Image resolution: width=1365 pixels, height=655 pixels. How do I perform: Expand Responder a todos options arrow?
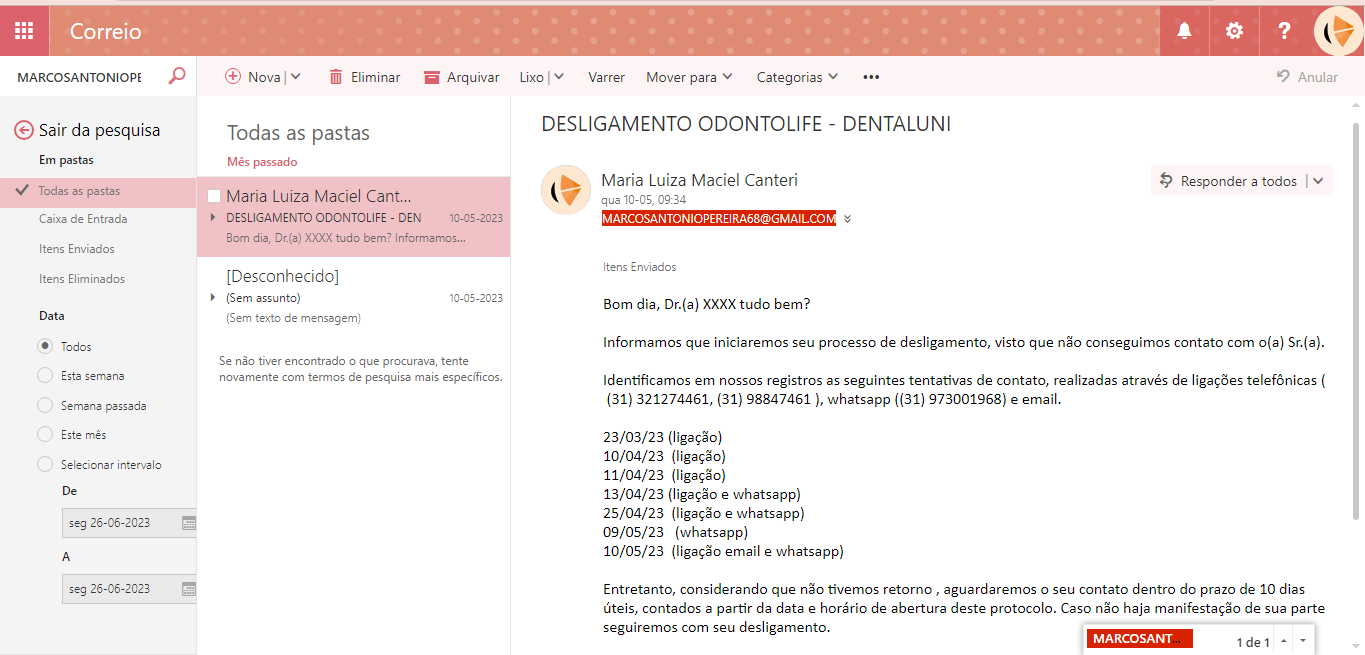coord(1318,181)
